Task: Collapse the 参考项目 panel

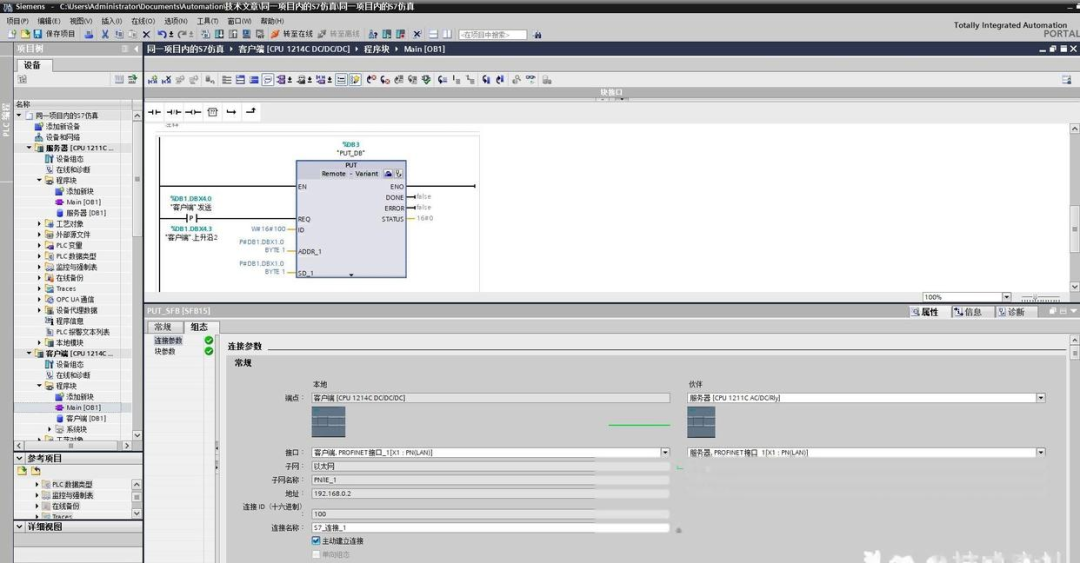Action: point(19,458)
